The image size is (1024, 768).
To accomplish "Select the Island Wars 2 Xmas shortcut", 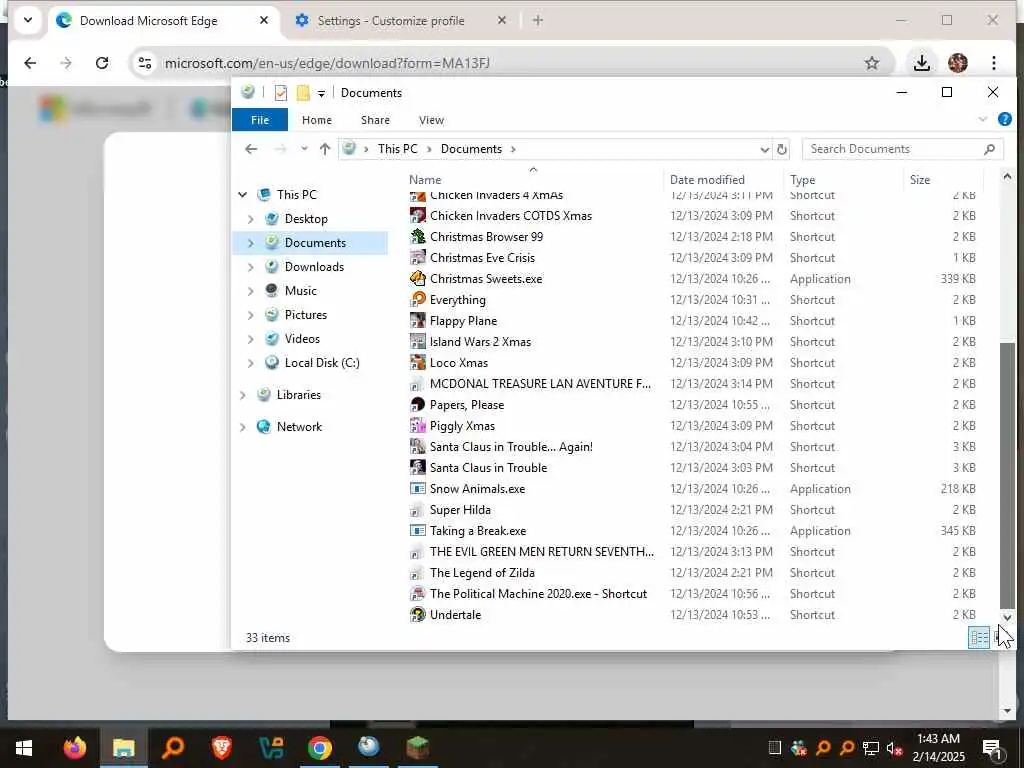I will coord(480,342).
